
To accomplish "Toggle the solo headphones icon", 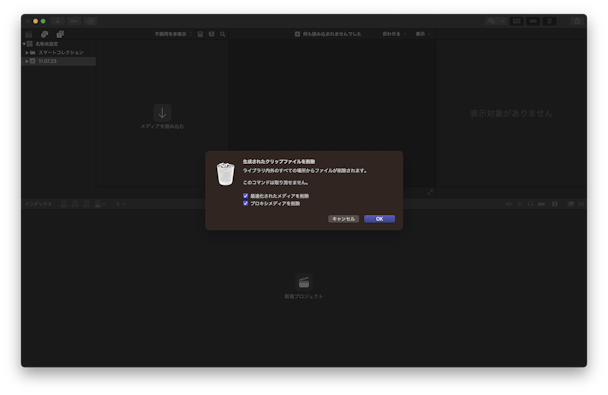I will 530,204.
